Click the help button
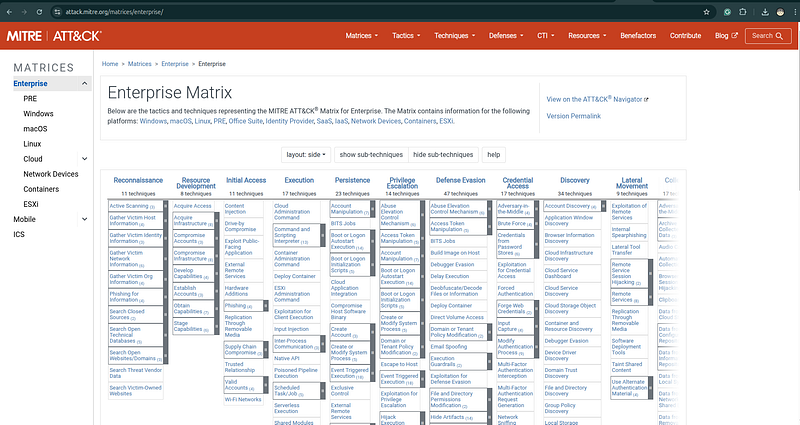Image resolution: width=800 pixels, height=425 pixels. point(493,155)
